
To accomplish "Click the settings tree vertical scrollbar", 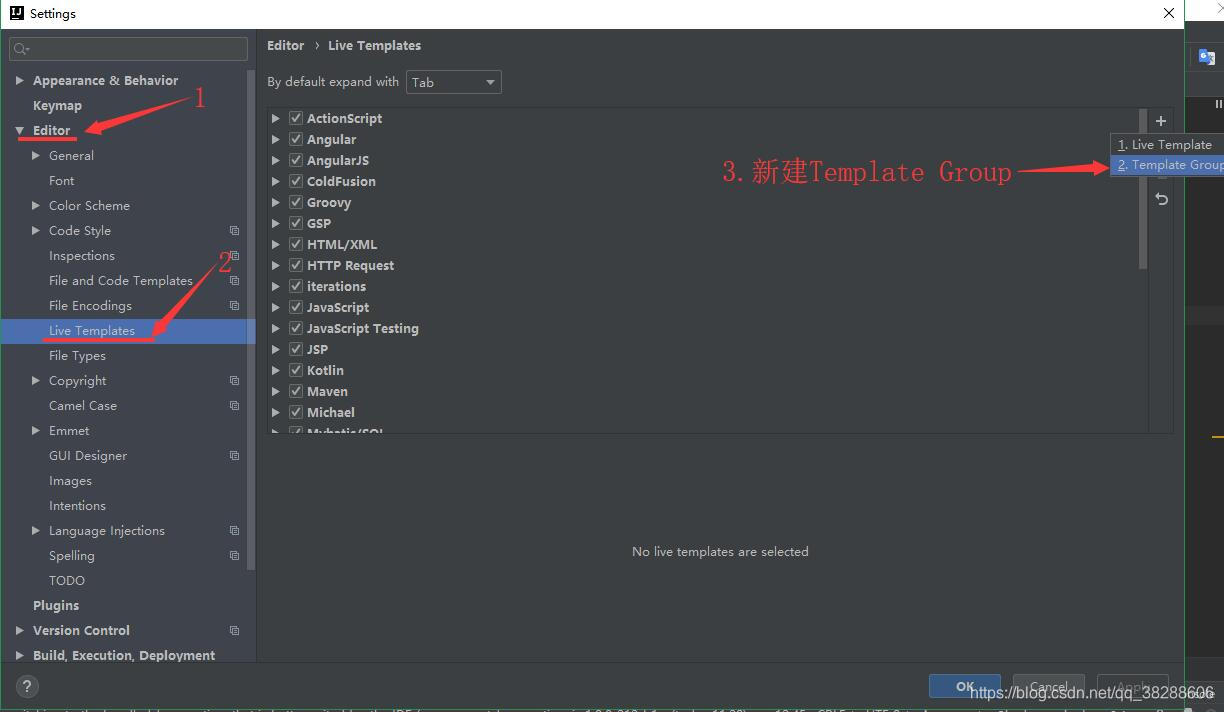I will [x=251, y=320].
